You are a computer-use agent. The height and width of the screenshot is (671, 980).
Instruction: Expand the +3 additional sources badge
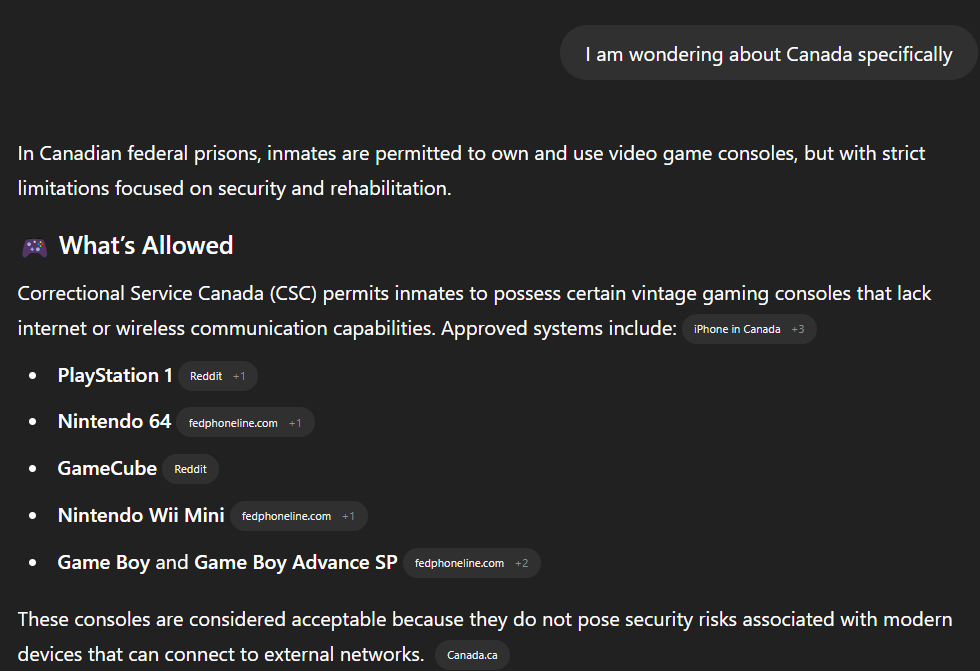coord(798,329)
